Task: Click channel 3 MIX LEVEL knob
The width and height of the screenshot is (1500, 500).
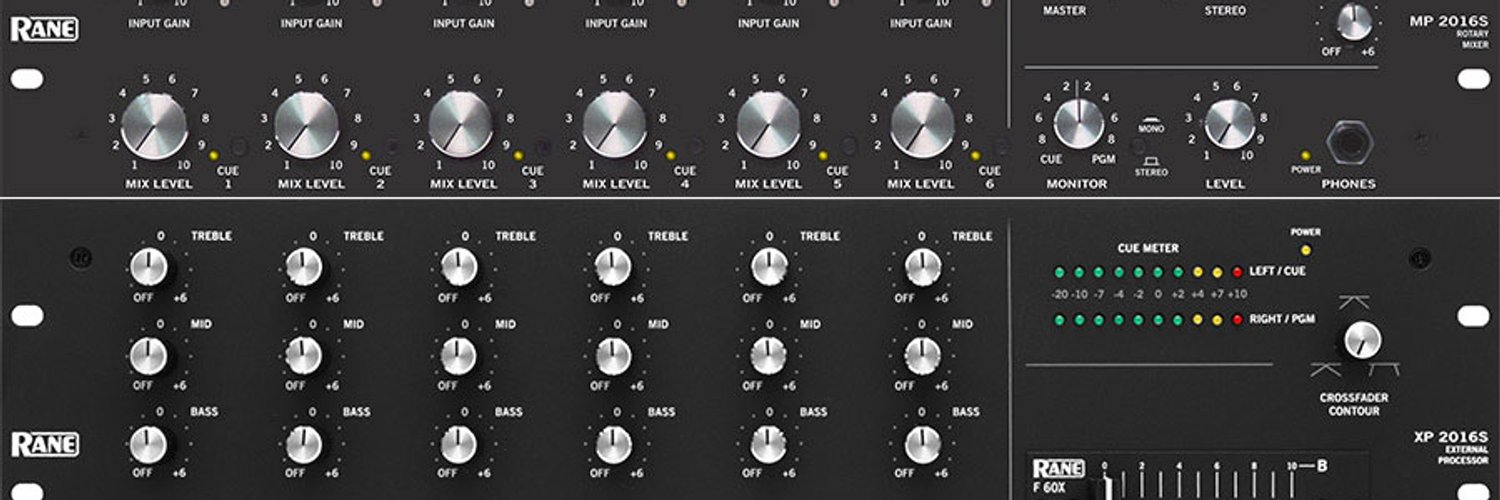Action: 460,125
